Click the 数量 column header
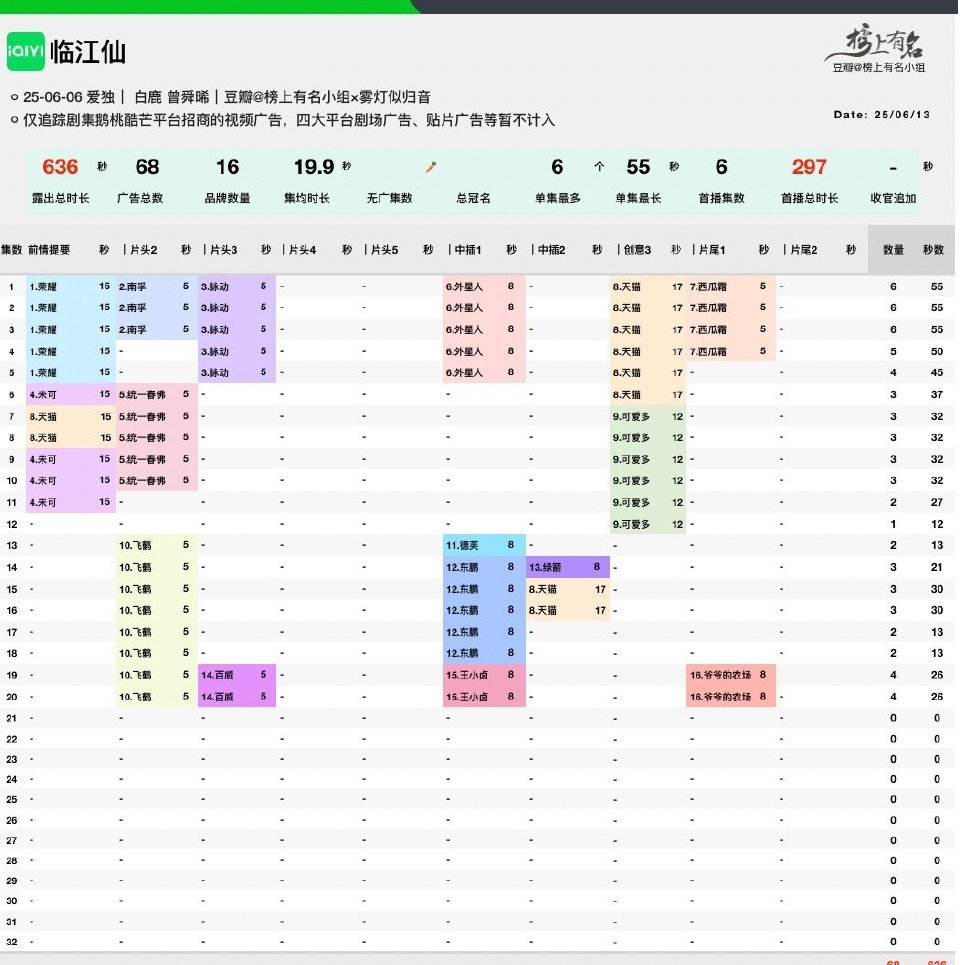 coord(893,250)
